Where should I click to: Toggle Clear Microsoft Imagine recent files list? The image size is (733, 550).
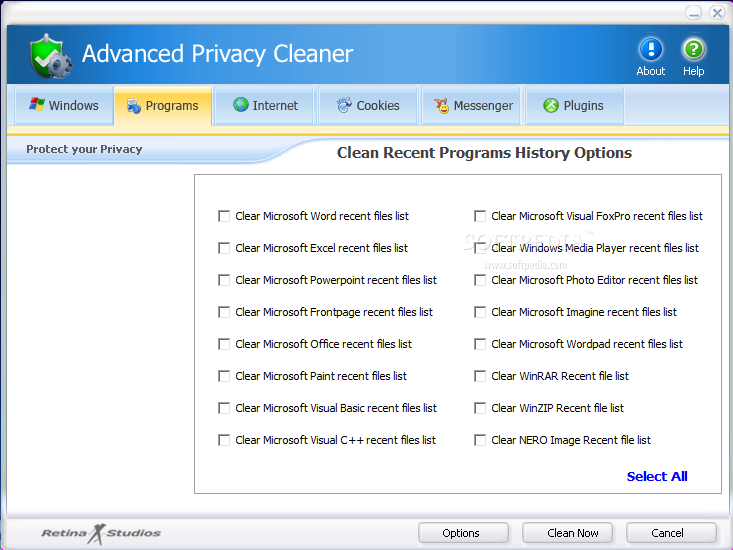click(x=480, y=312)
